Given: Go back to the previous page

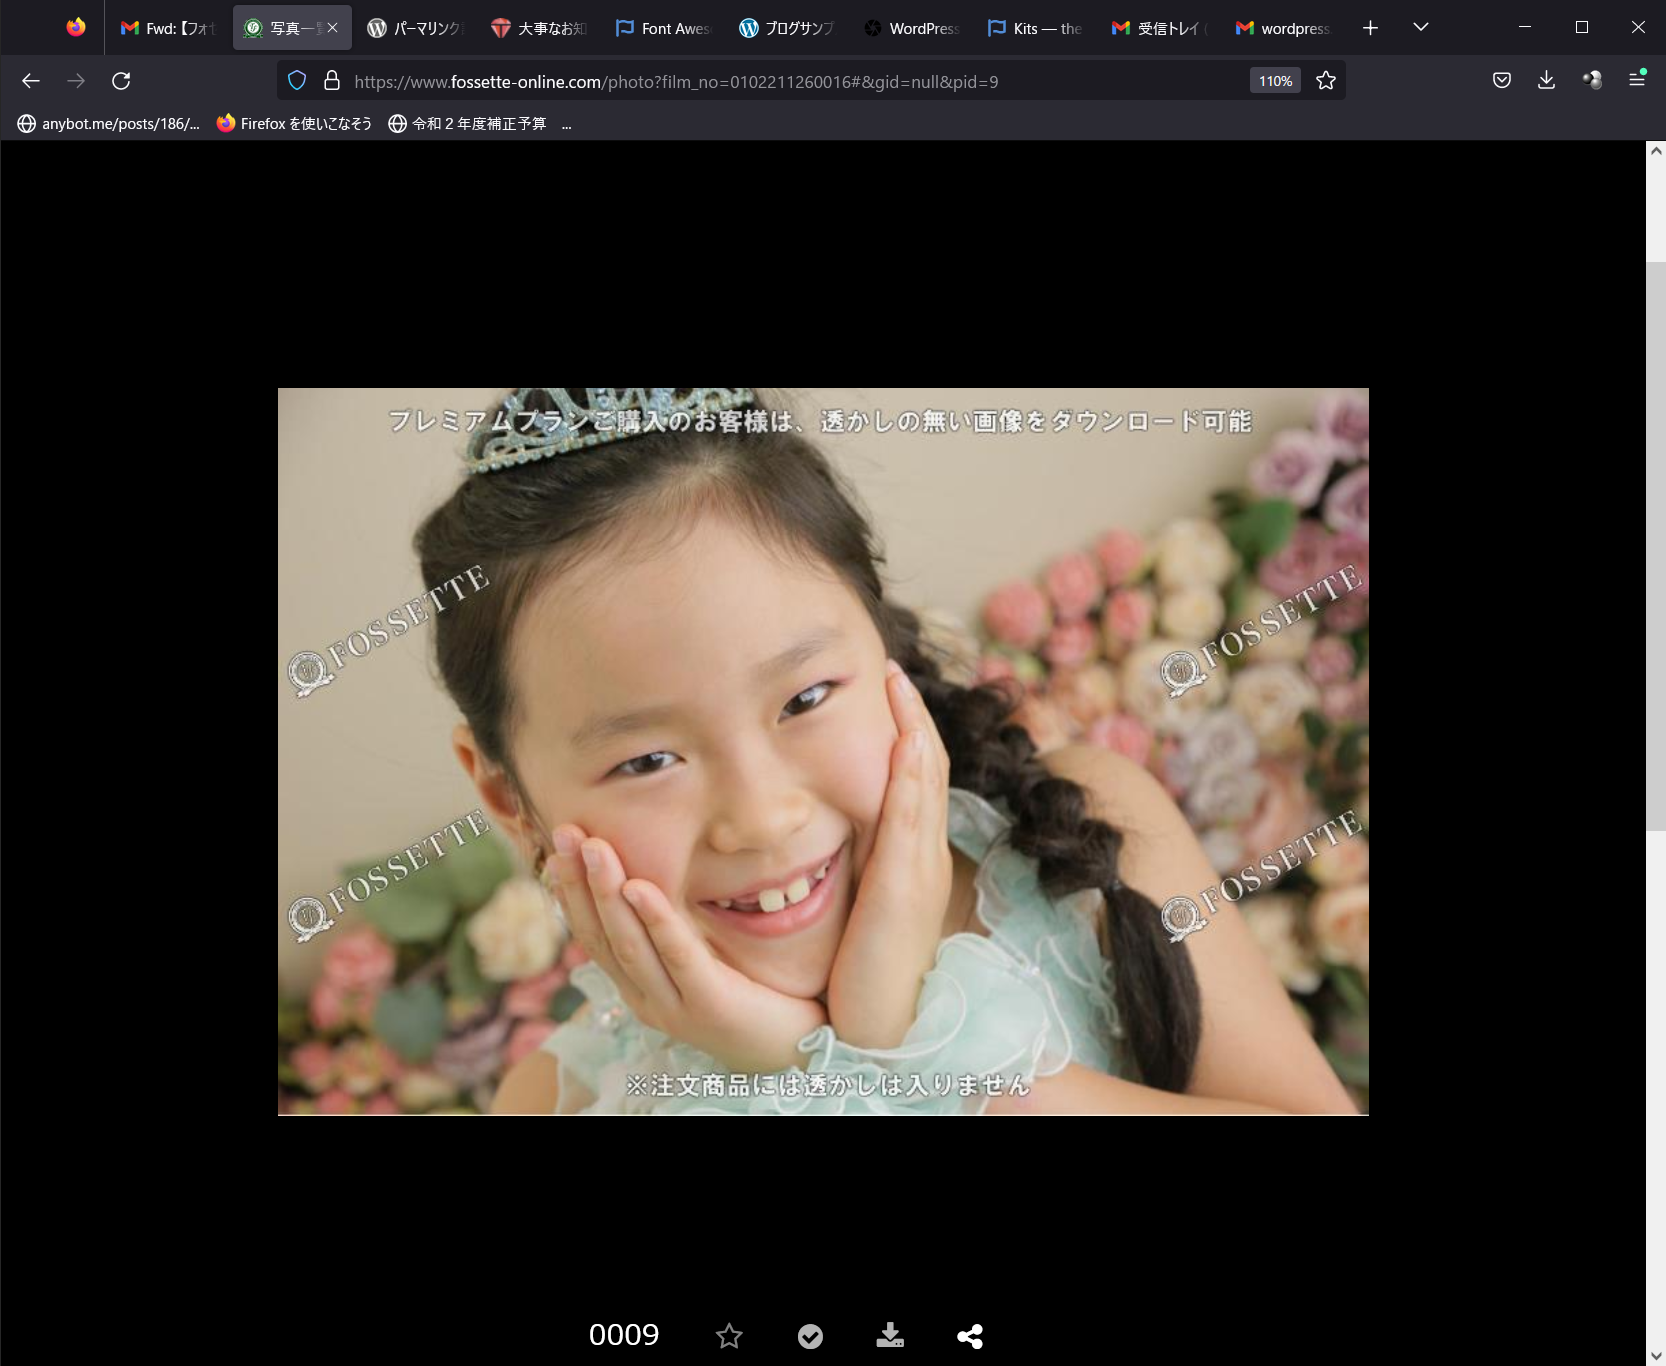Looking at the screenshot, I should coord(31,81).
